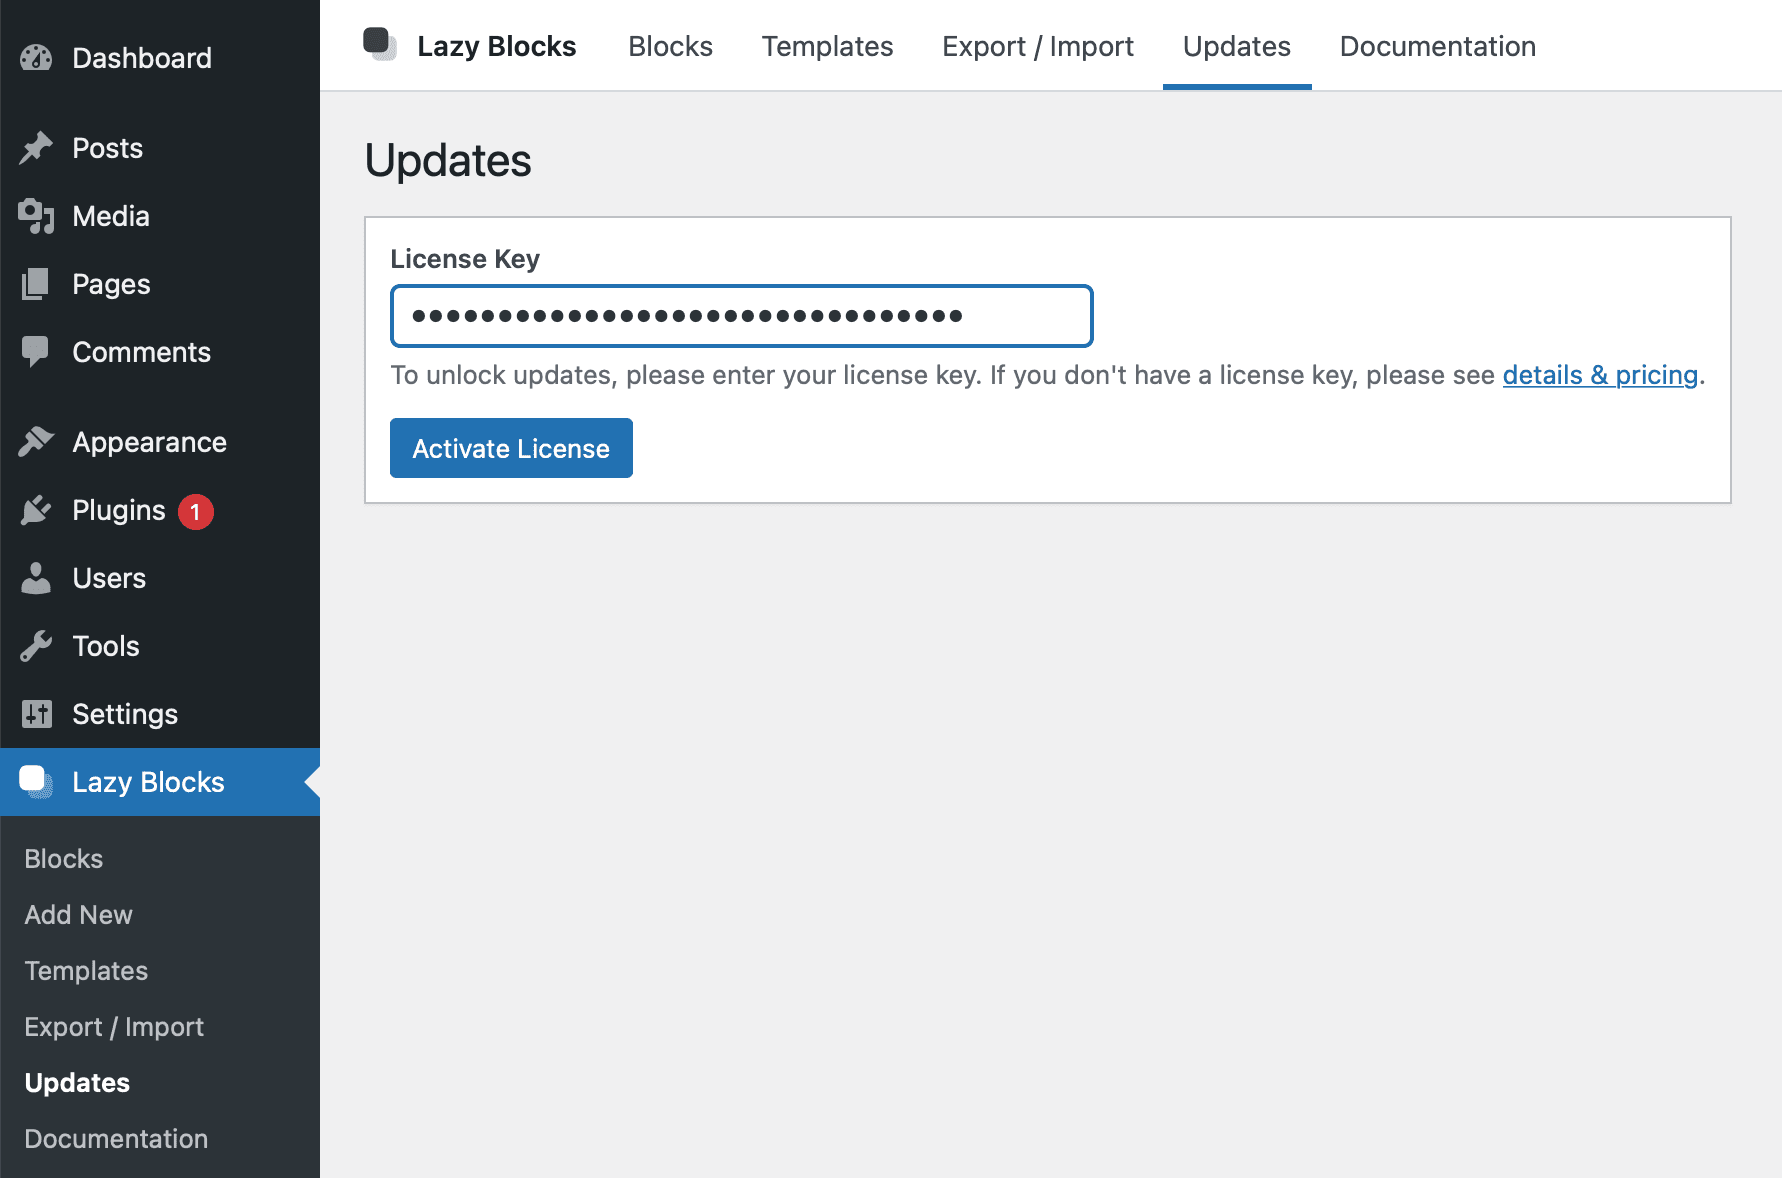Click the Comments speech bubble icon
Viewport: 1782px width, 1178px height.
(x=36, y=352)
